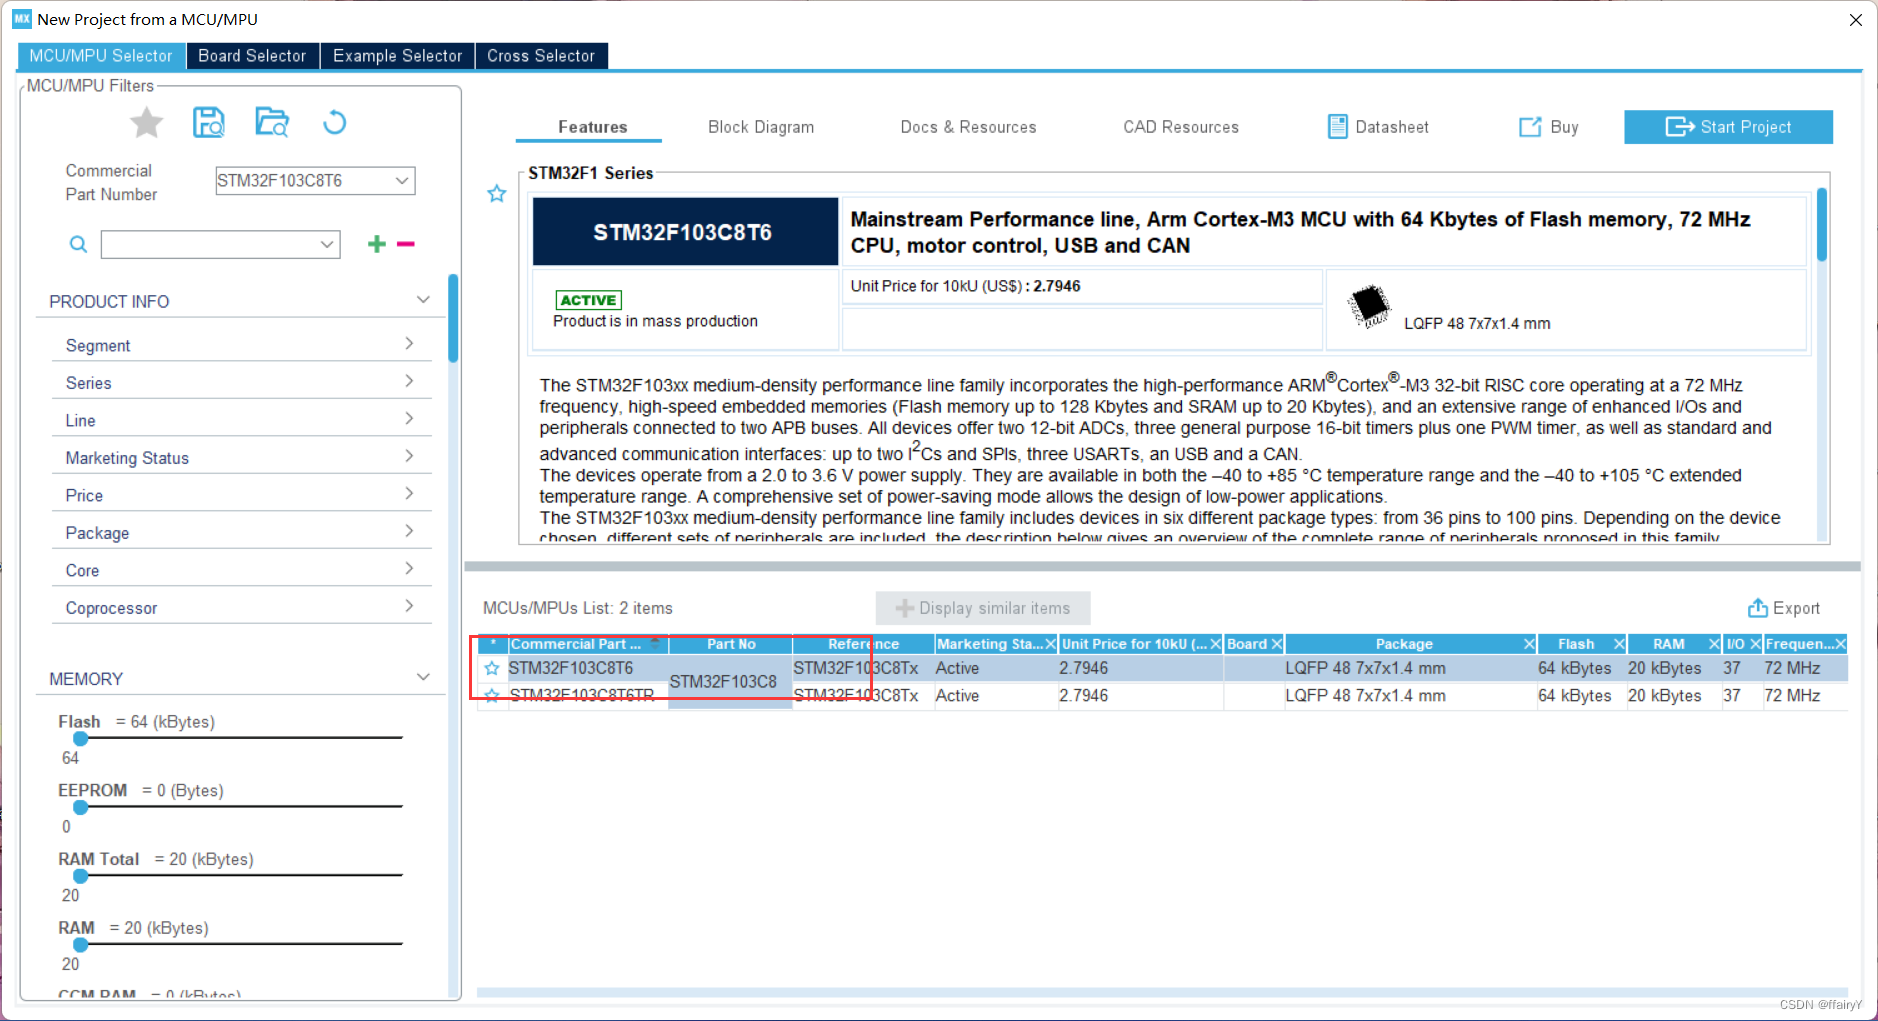
Task: Remove the I/O column via its X
Action: (1755, 644)
